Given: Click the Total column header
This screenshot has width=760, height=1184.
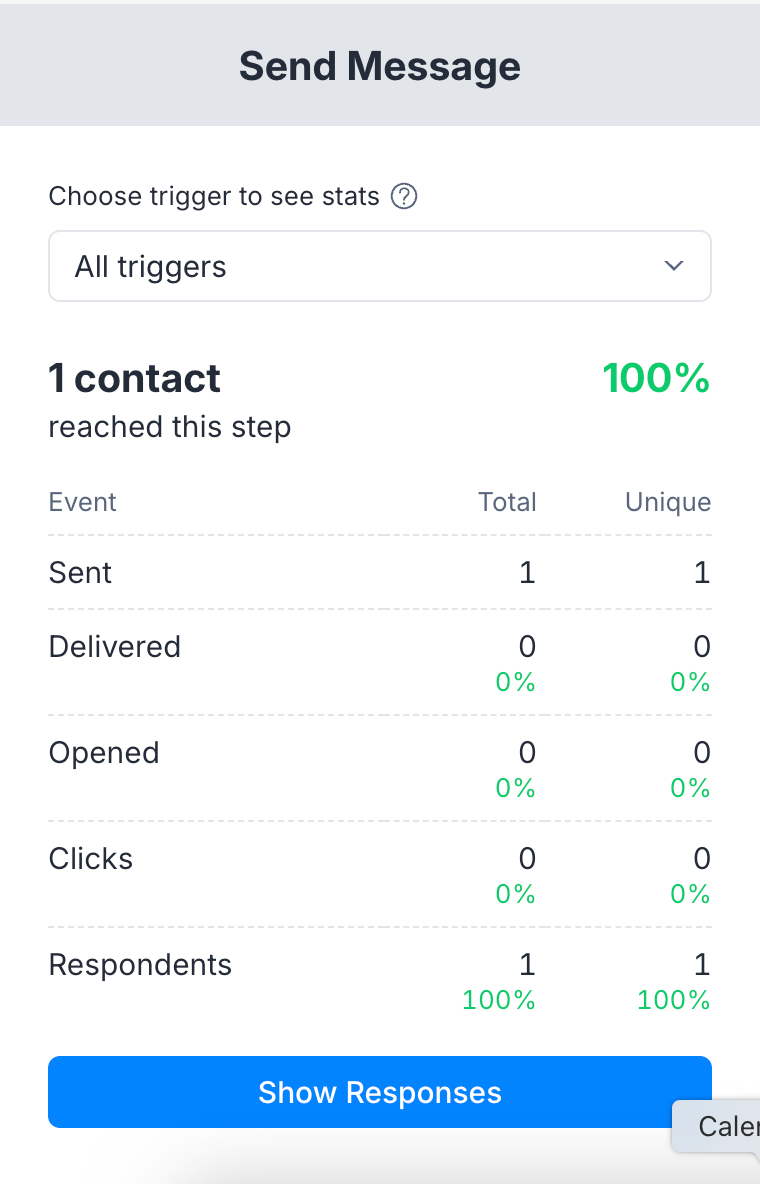Looking at the screenshot, I should 507,502.
